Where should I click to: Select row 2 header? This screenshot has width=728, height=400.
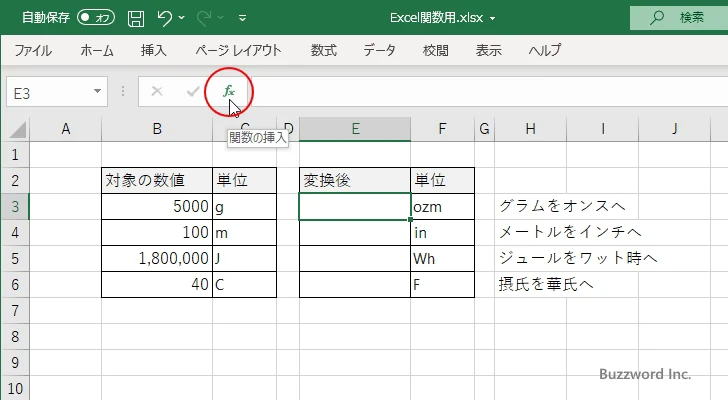[x=15, y=181]
